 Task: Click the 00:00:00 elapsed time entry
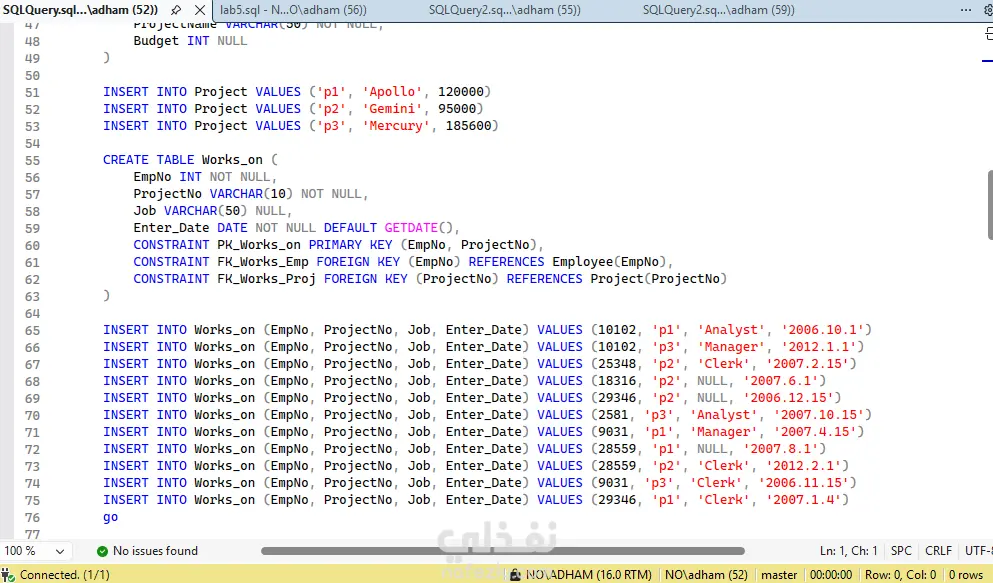[831, 575]
